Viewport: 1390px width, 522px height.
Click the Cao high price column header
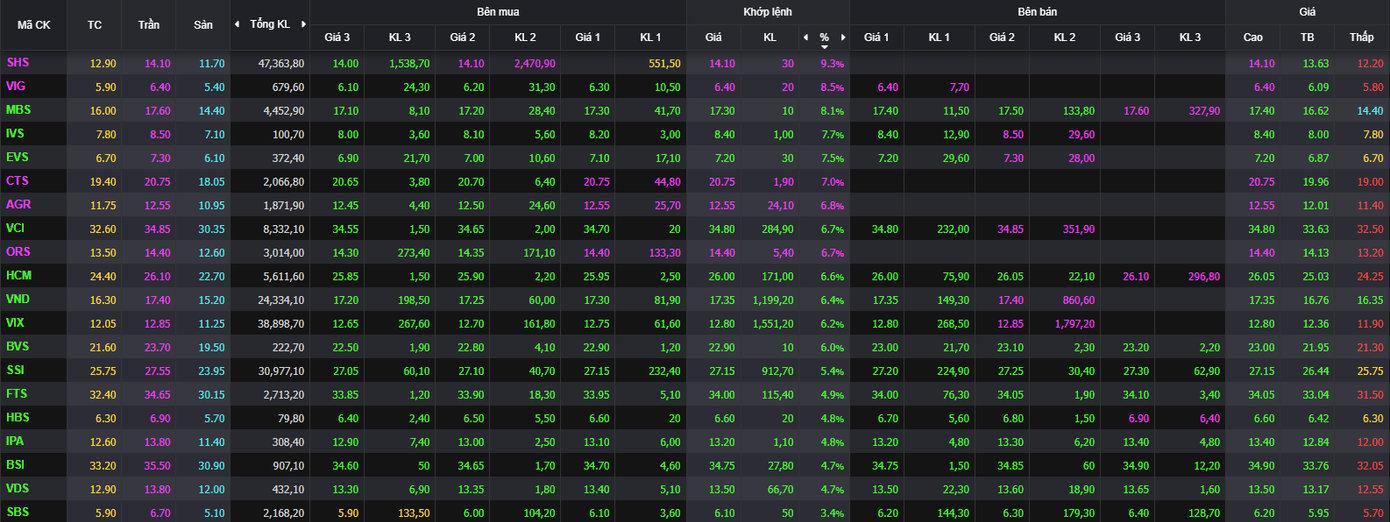point(1253,38)
